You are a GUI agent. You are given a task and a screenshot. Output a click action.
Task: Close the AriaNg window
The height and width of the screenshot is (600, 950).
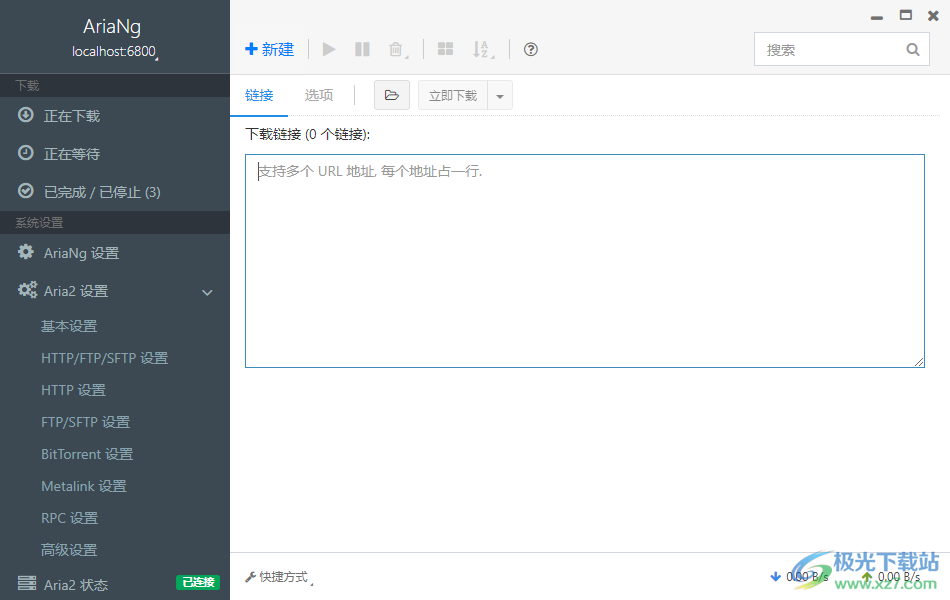click(x=934, y=16)
